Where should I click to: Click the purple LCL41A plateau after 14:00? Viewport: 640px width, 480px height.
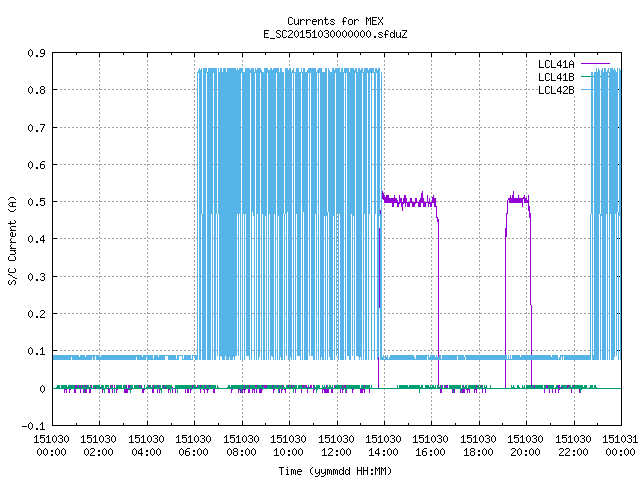tap(409, 201)
